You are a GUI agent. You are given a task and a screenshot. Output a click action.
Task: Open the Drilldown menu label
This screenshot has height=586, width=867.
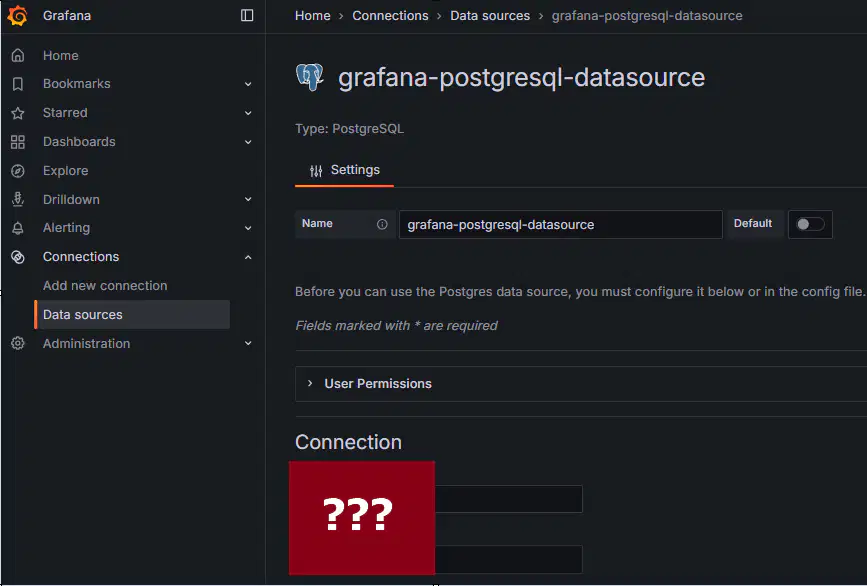[71, 199]
